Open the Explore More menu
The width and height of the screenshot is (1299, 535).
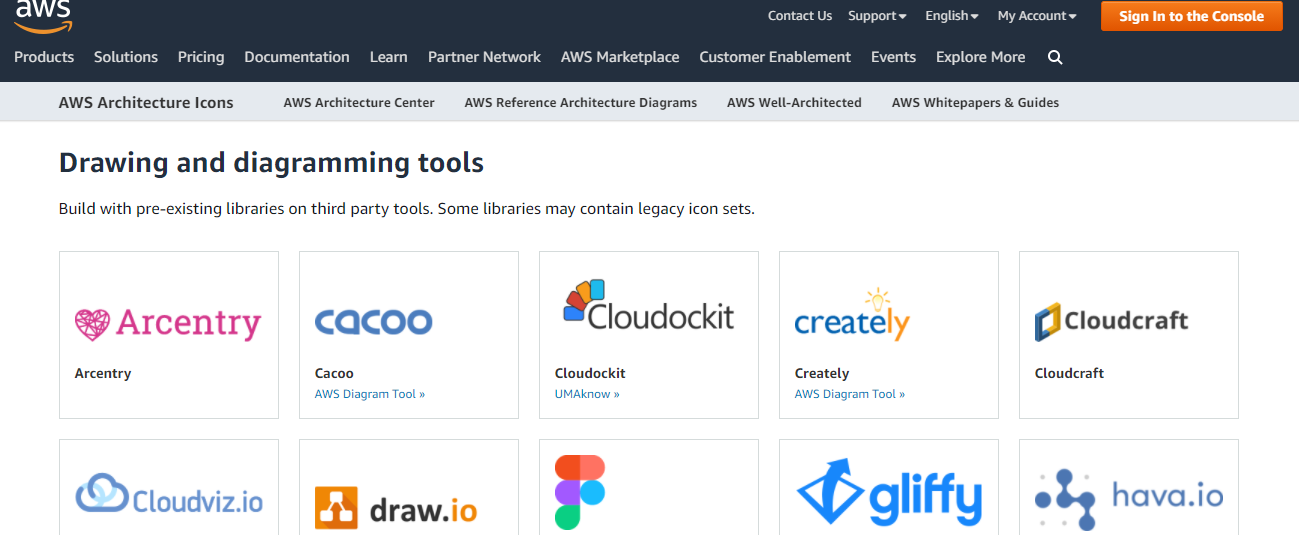coord(980,57)
